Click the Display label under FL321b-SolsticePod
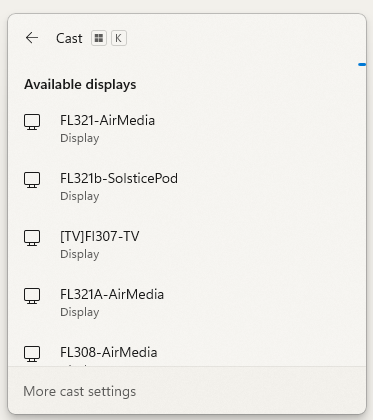Image resolution: width=373 pixels, height=420 pixels. click(x=80, y=196)
